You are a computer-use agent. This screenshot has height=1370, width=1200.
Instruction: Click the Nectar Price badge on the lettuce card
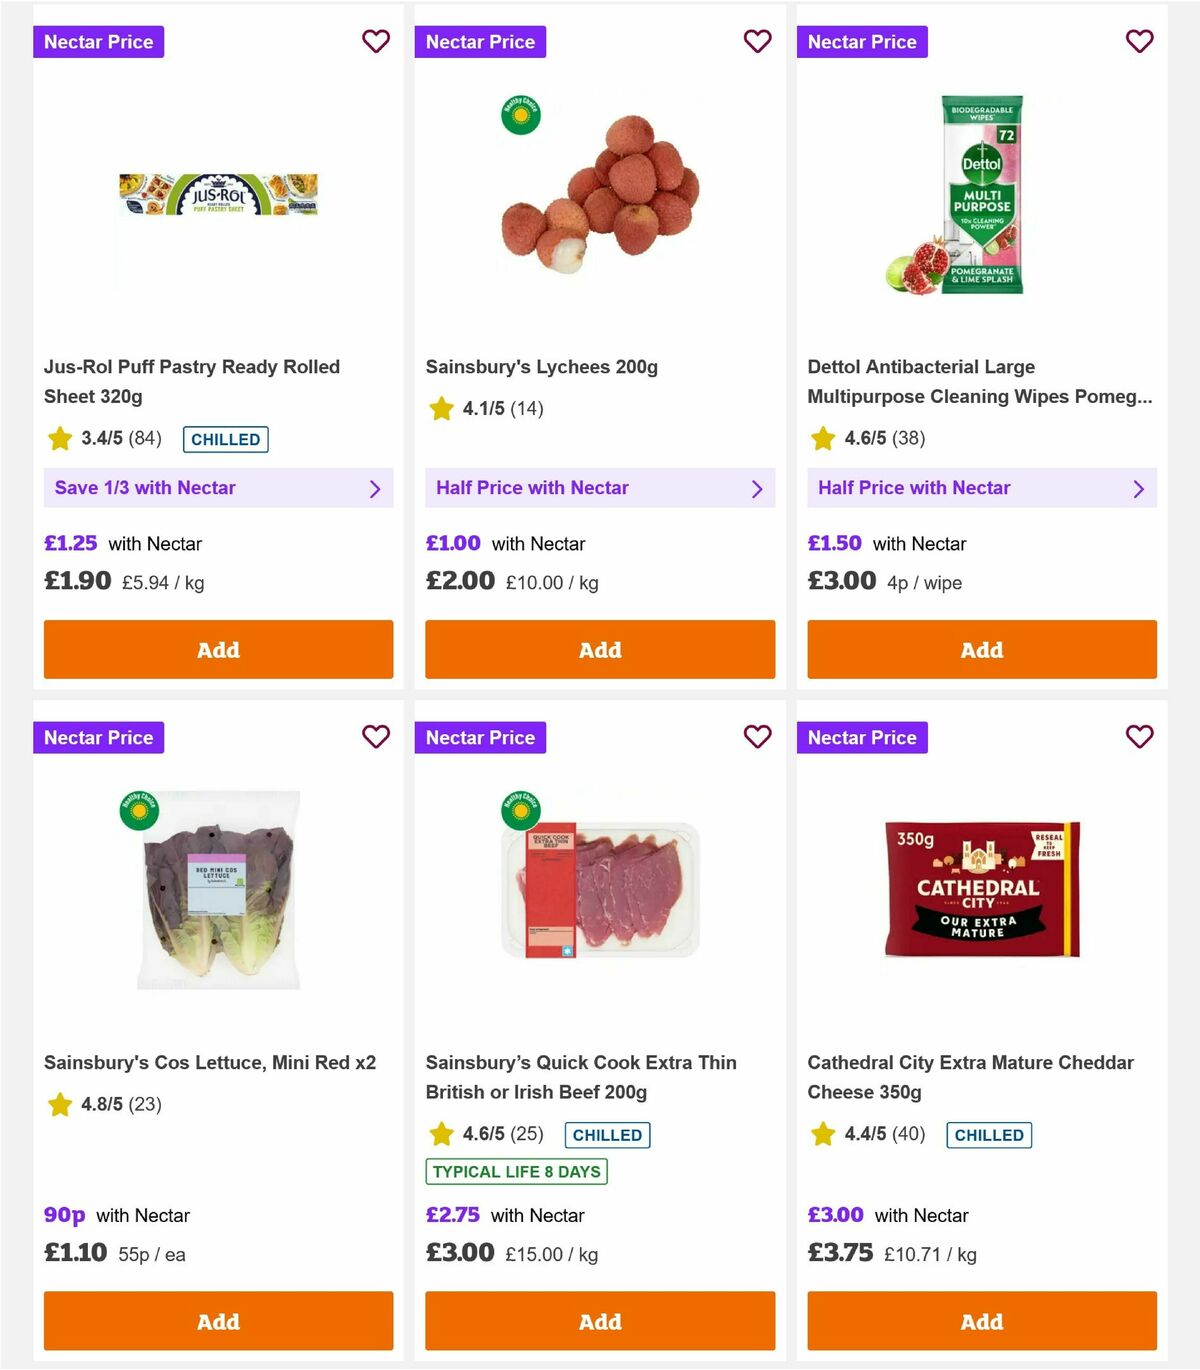[98, 737]
